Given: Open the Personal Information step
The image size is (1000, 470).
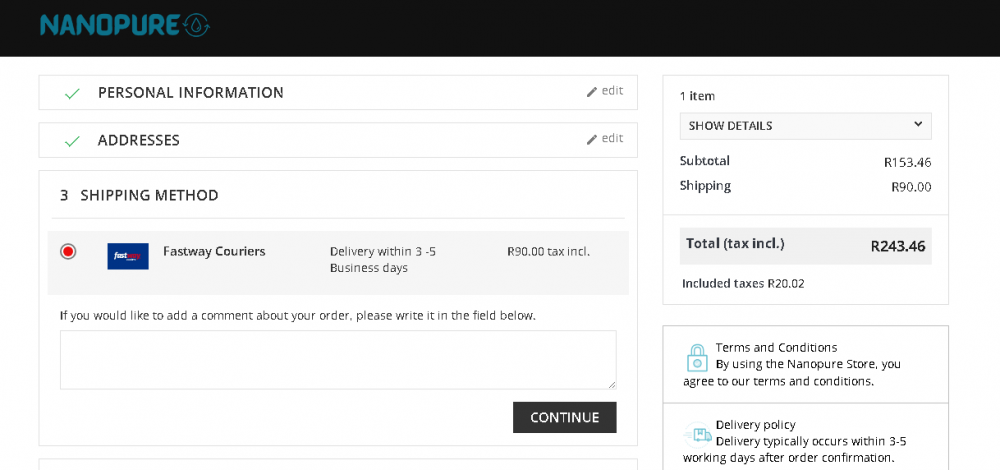Looking at the screenshot, I should [190, 93].
